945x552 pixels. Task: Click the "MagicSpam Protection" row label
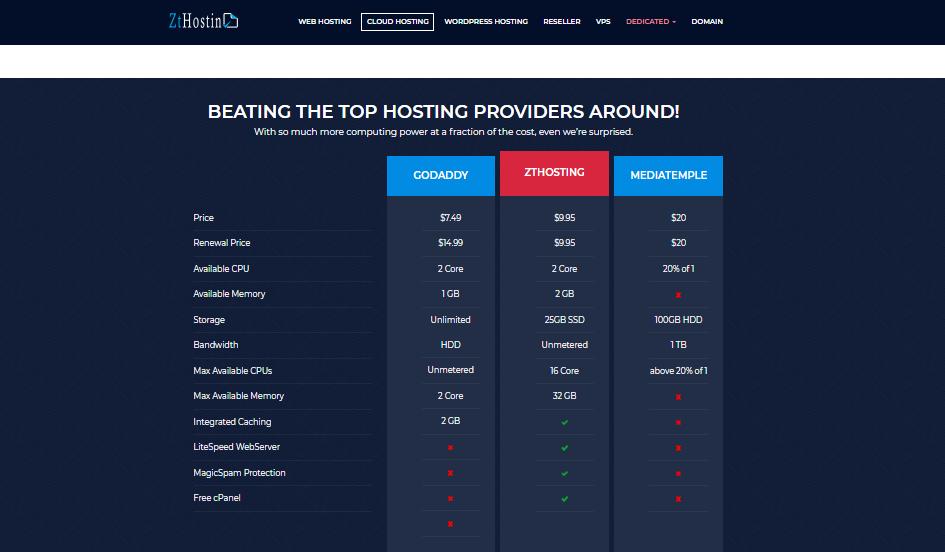[239, 473]
